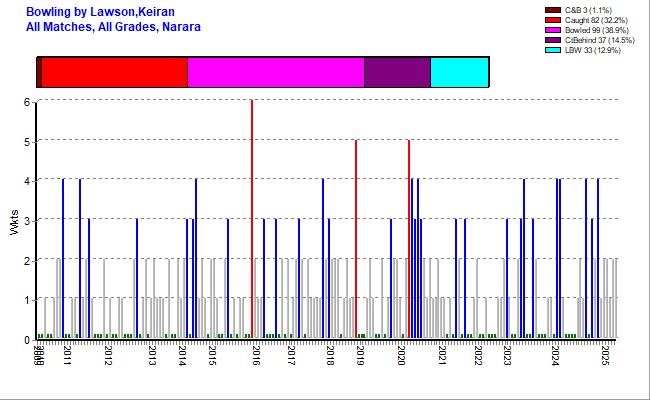This screenshot has width=650, height=400.
Task: Click the x-axis year label 2025
Action: click(604, 355)
